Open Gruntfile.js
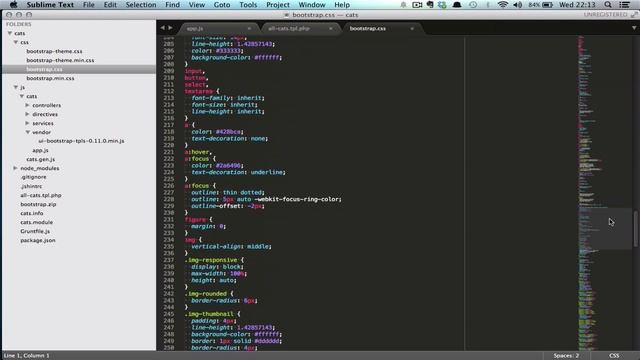 coord(35,231)
